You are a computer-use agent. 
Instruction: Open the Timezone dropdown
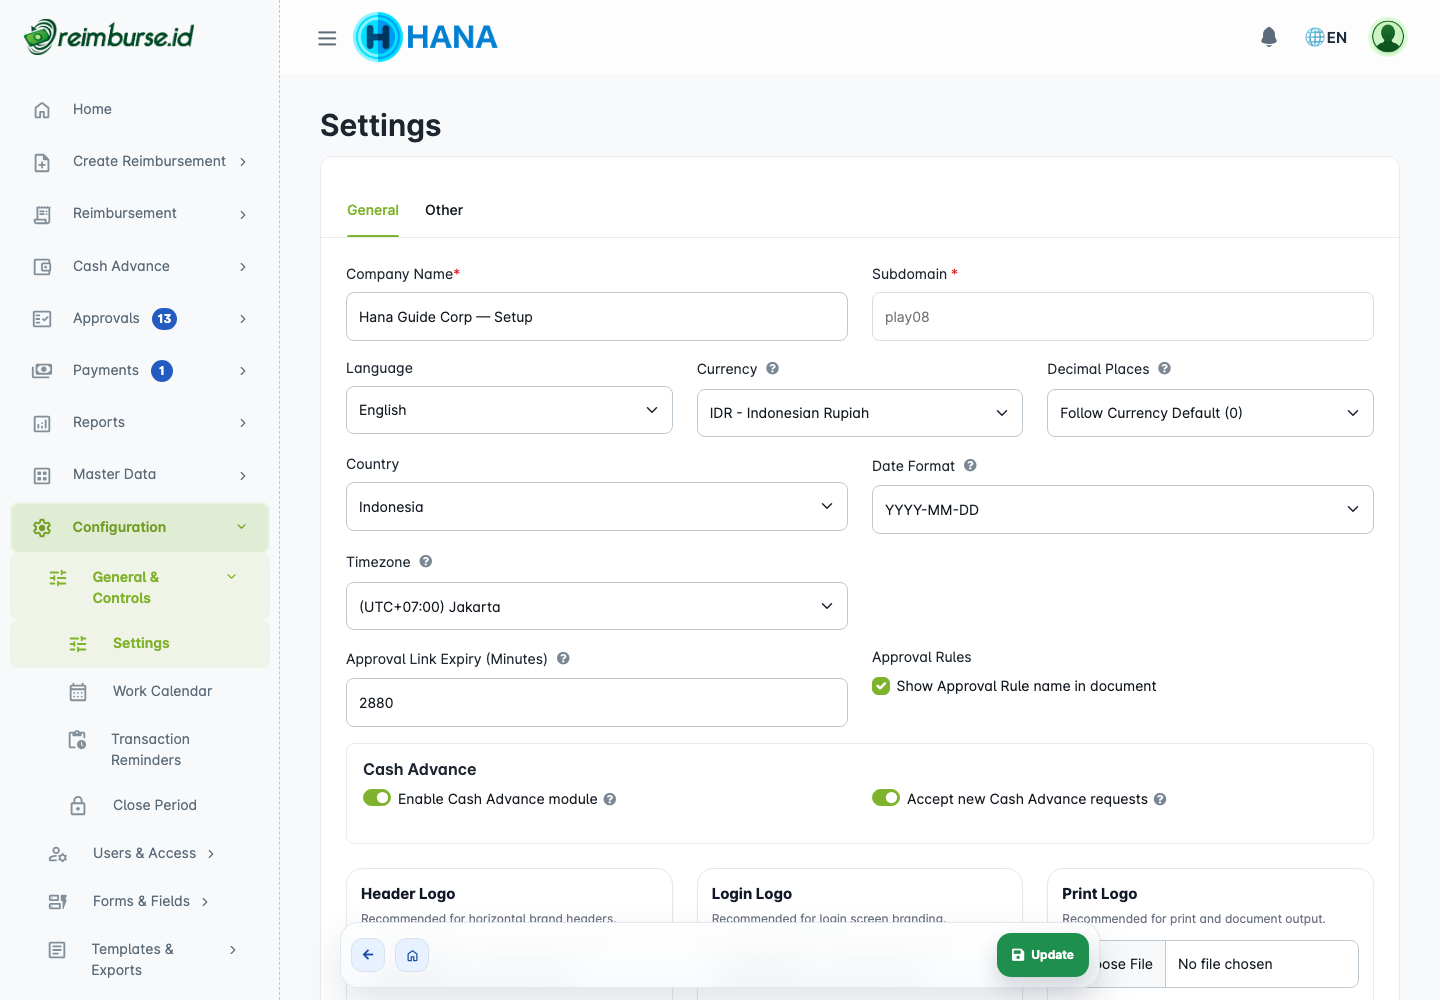(x=597, y=606)
